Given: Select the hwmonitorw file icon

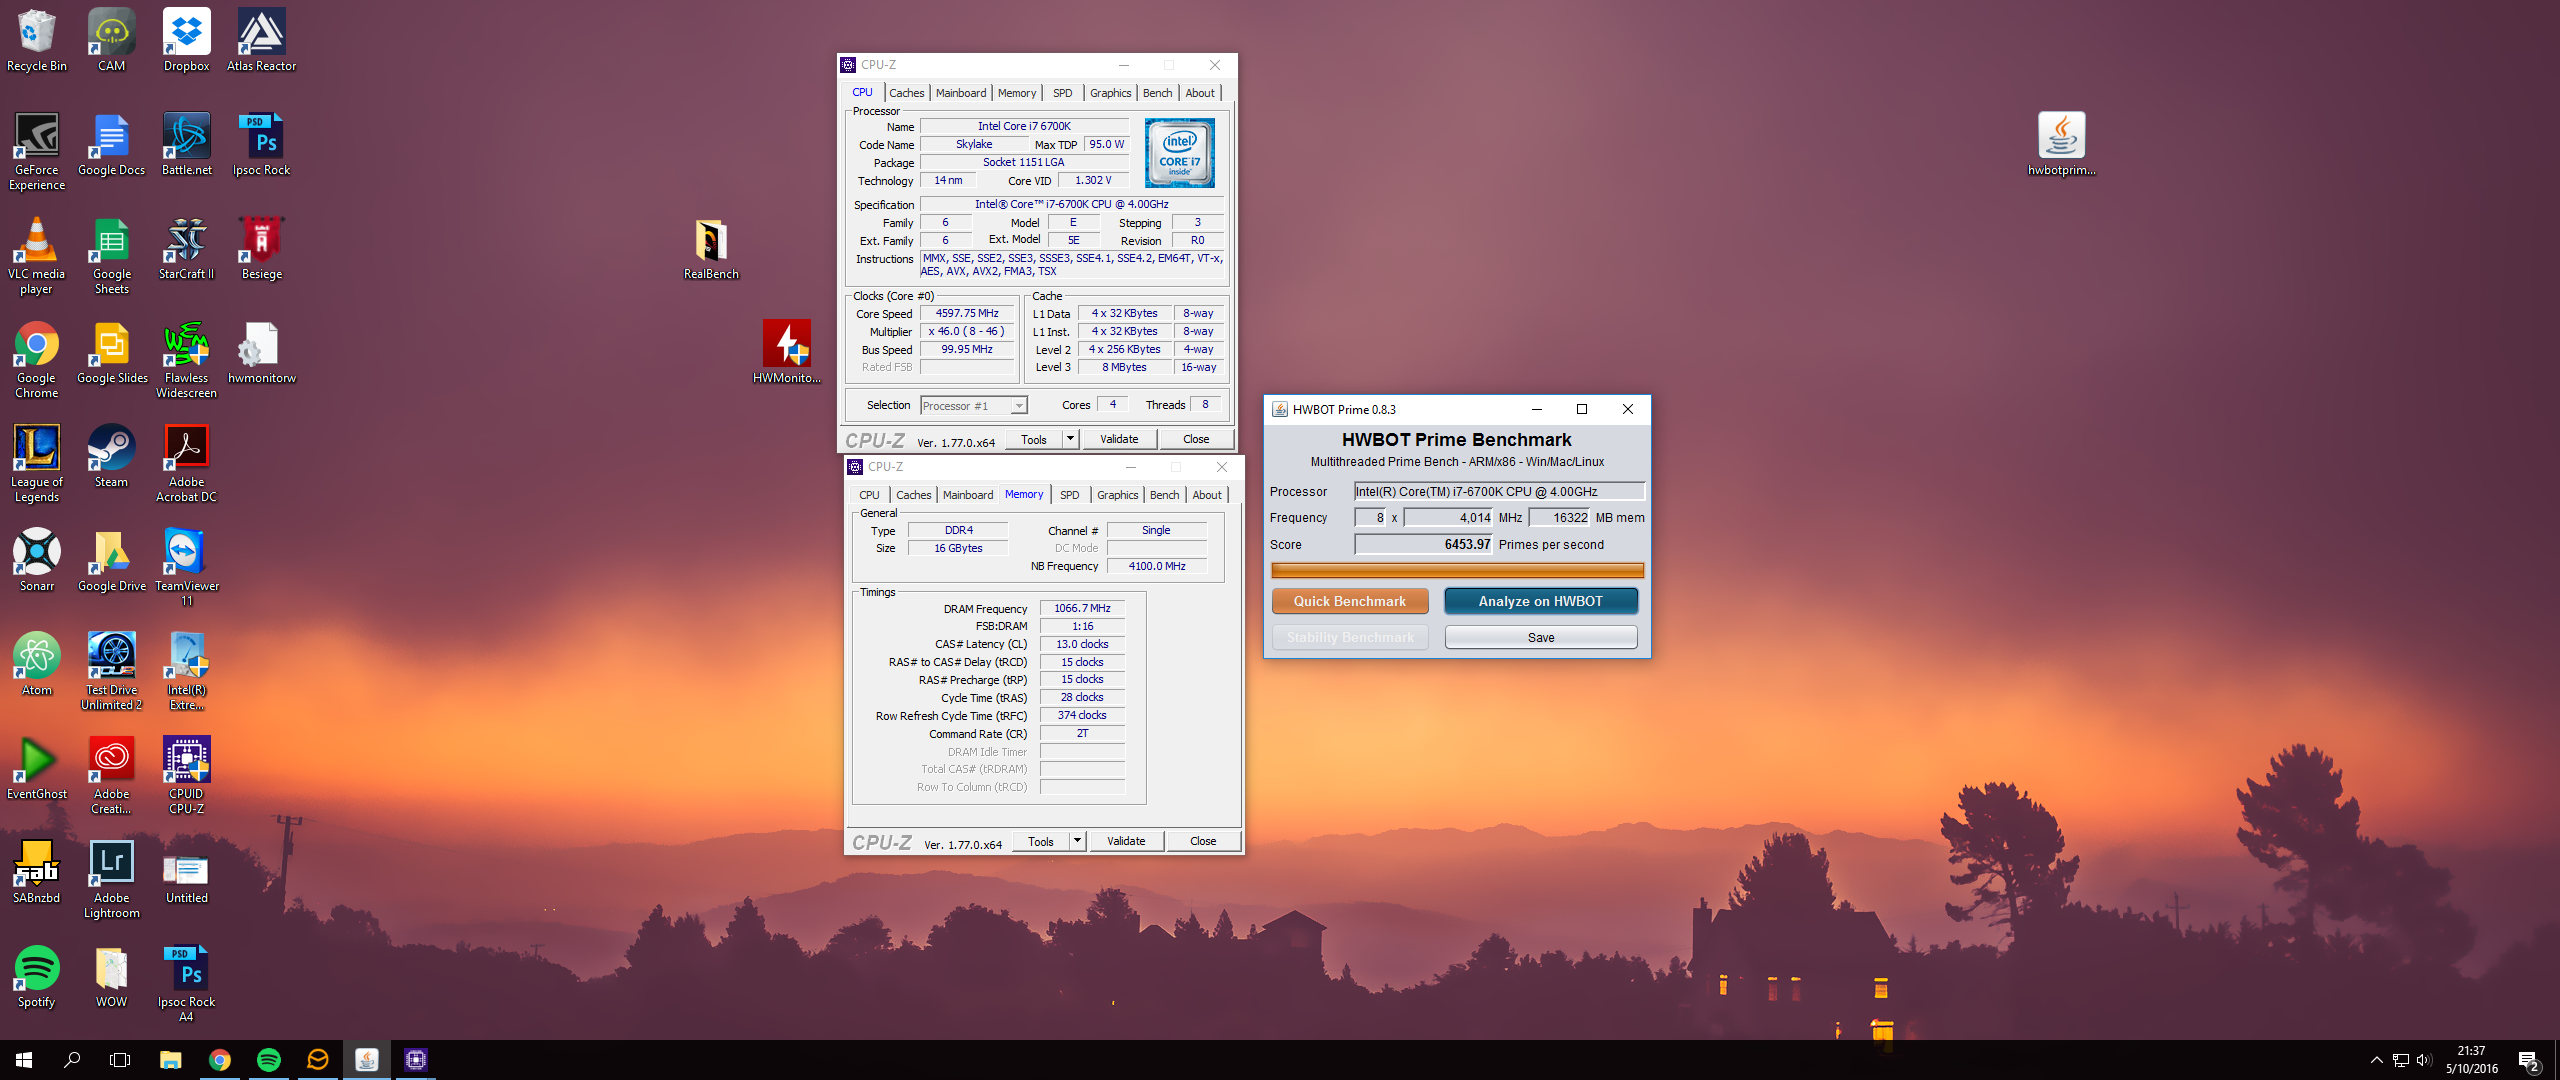Looking at the screenshot, I should tap(261, 352).
